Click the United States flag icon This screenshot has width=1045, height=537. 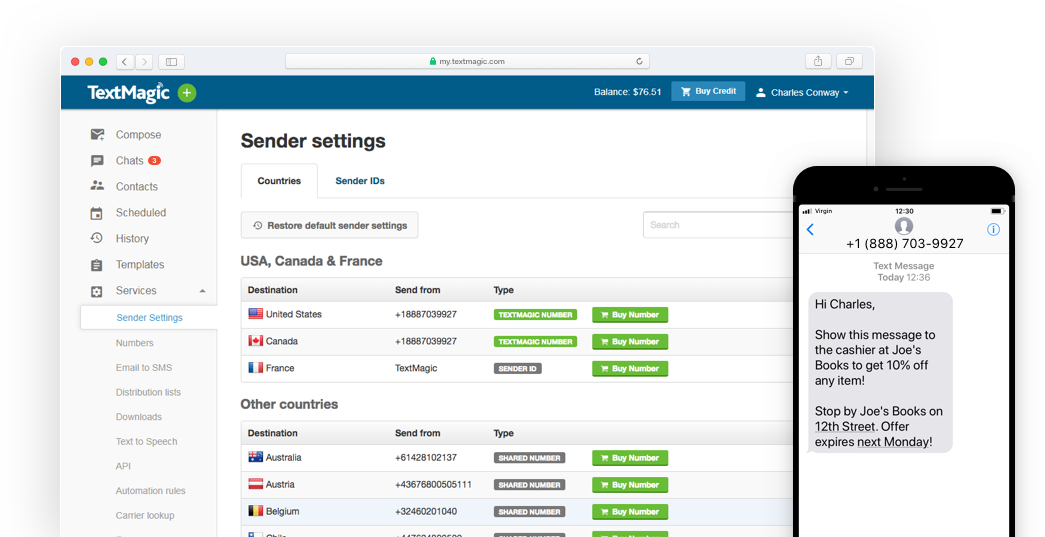pos(255,314)
